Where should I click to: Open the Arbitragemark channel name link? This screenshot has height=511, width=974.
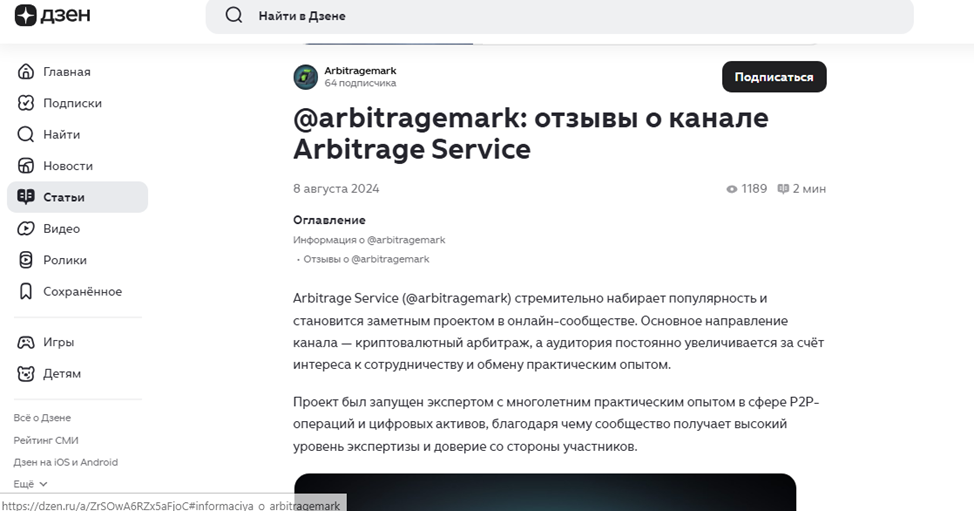[360, 70]
